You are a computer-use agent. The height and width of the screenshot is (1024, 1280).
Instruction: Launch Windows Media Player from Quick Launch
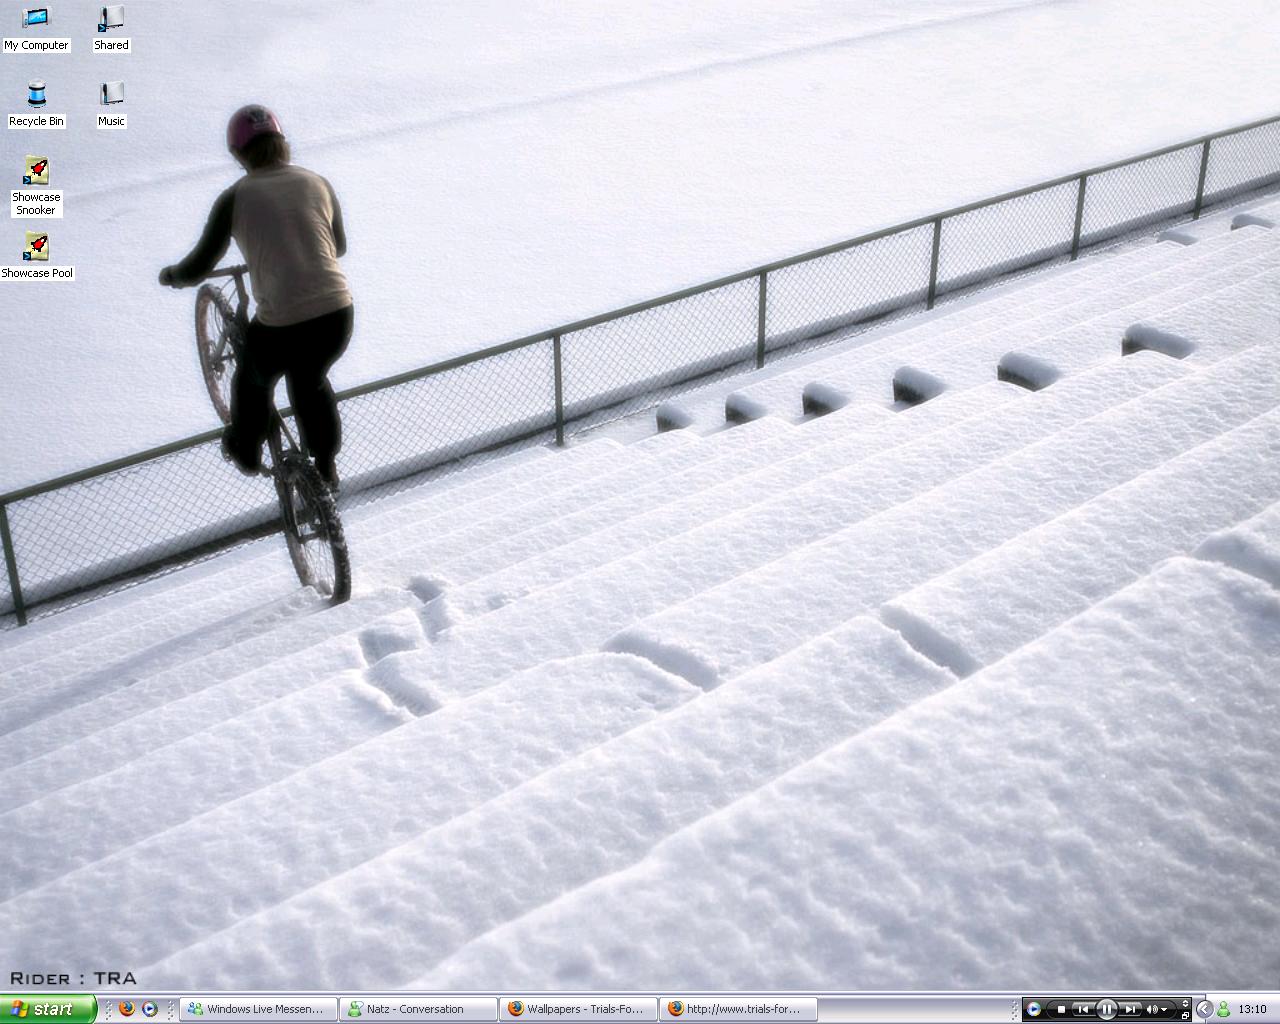tap(150, 1009)
